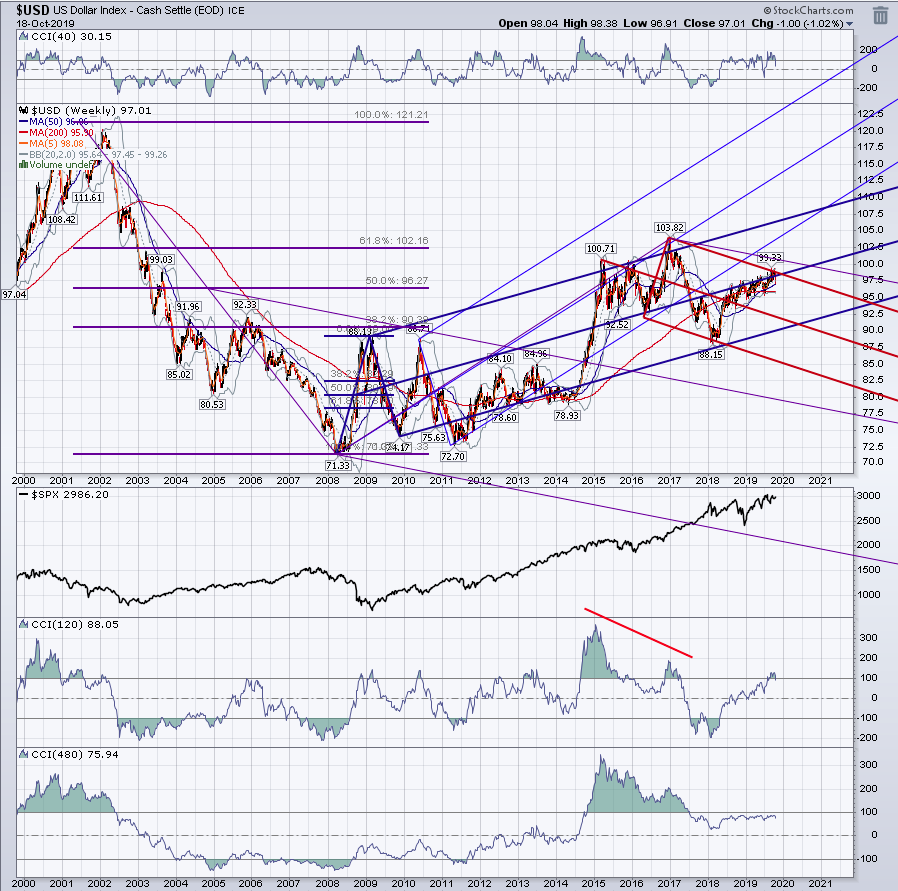Click the CCI(40) 30.15 panel label

click(x=72, y=36)
